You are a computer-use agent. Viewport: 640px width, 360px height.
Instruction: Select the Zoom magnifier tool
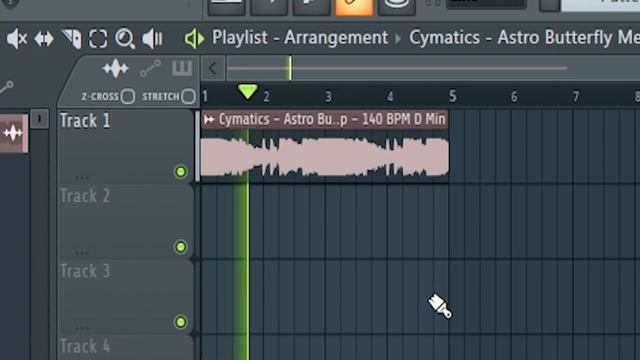pos(125,39)
